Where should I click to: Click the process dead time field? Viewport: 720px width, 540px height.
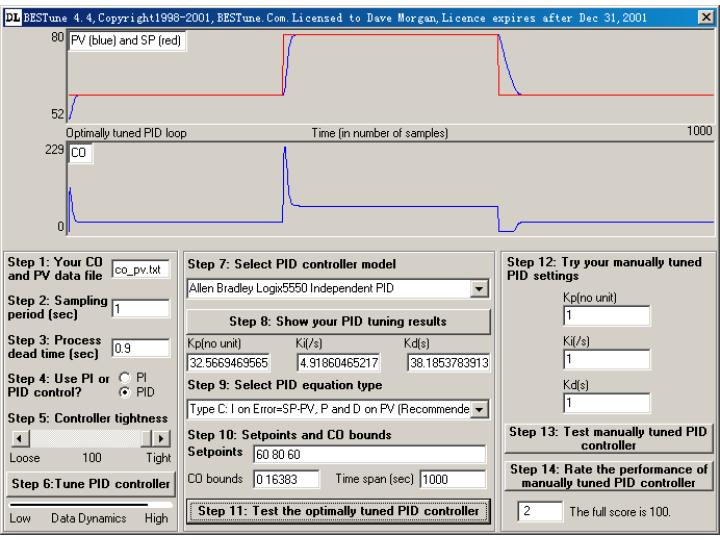tap(141, 348)
